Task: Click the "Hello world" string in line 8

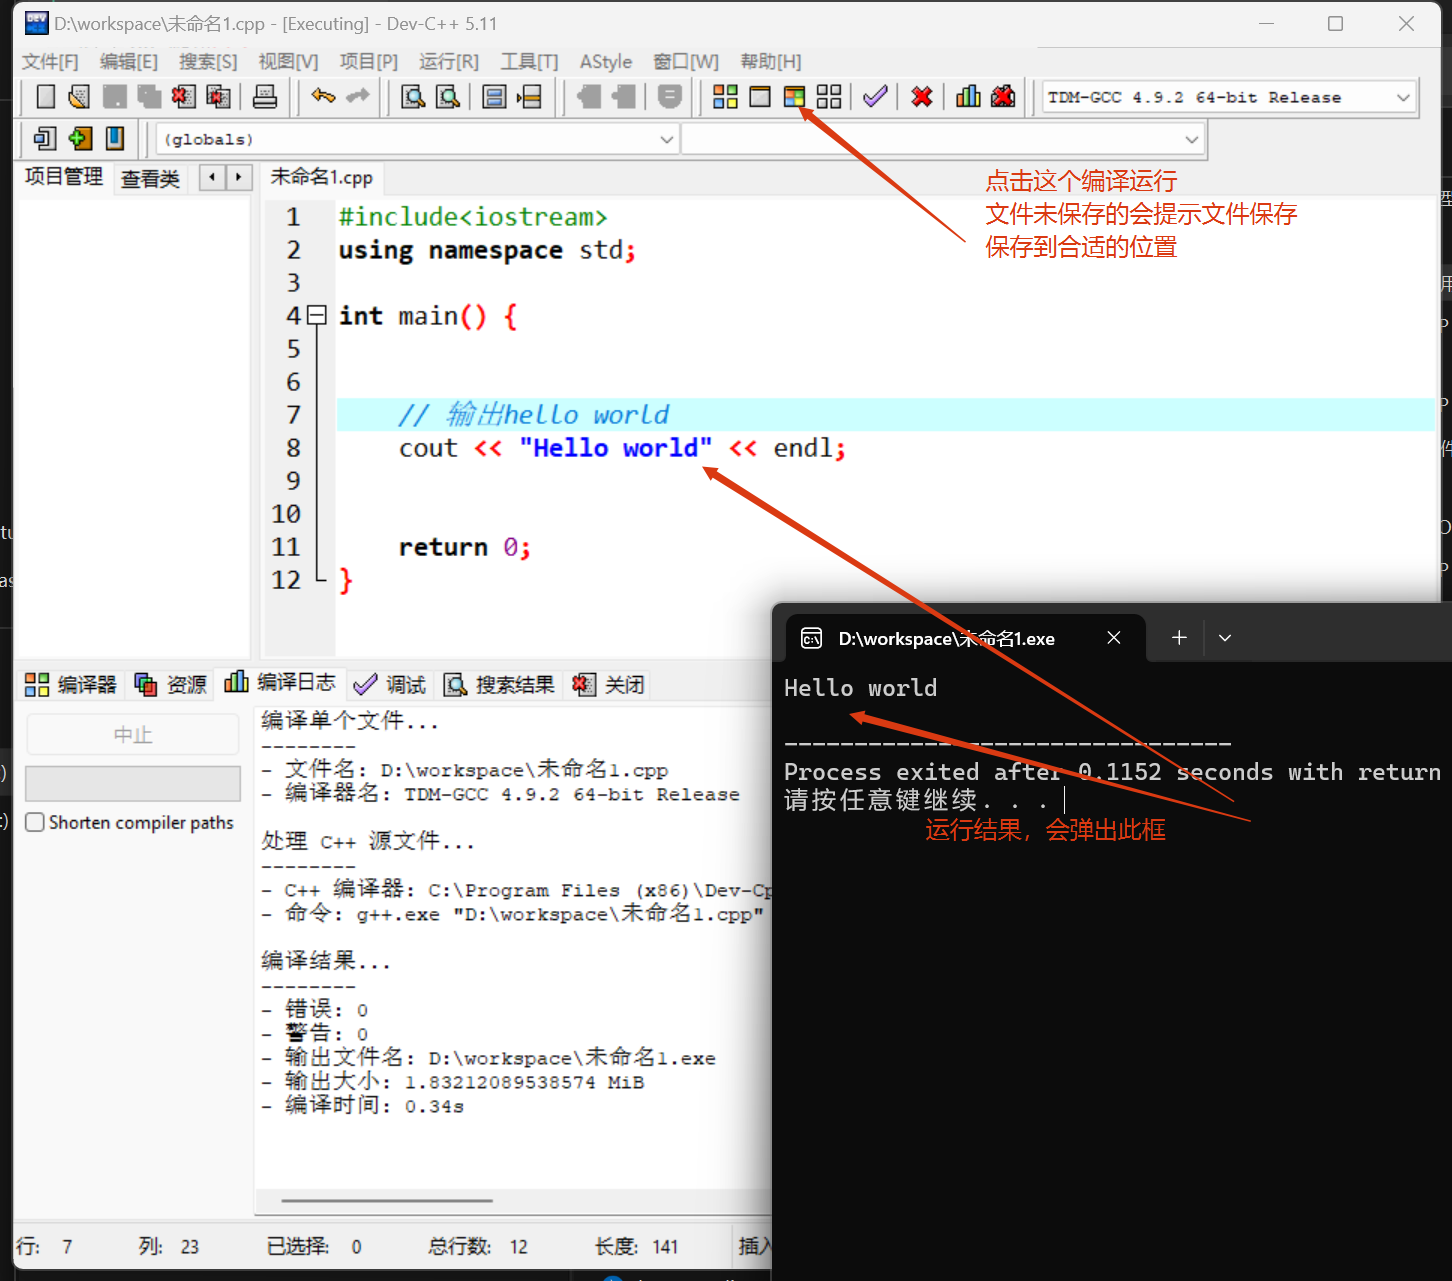Action: [615, 448]
